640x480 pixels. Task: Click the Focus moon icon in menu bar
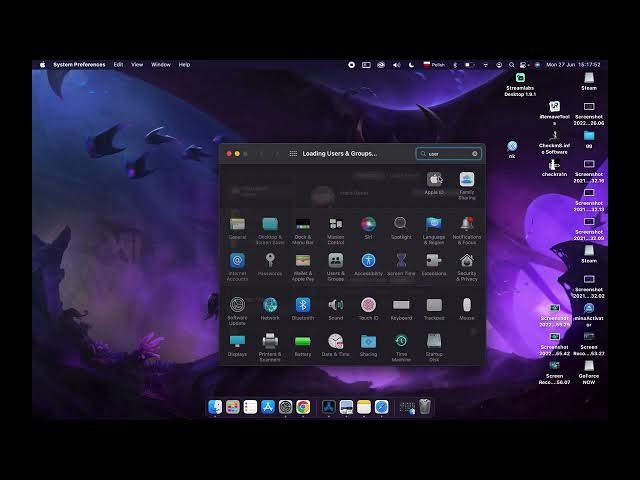click(411, 64)
